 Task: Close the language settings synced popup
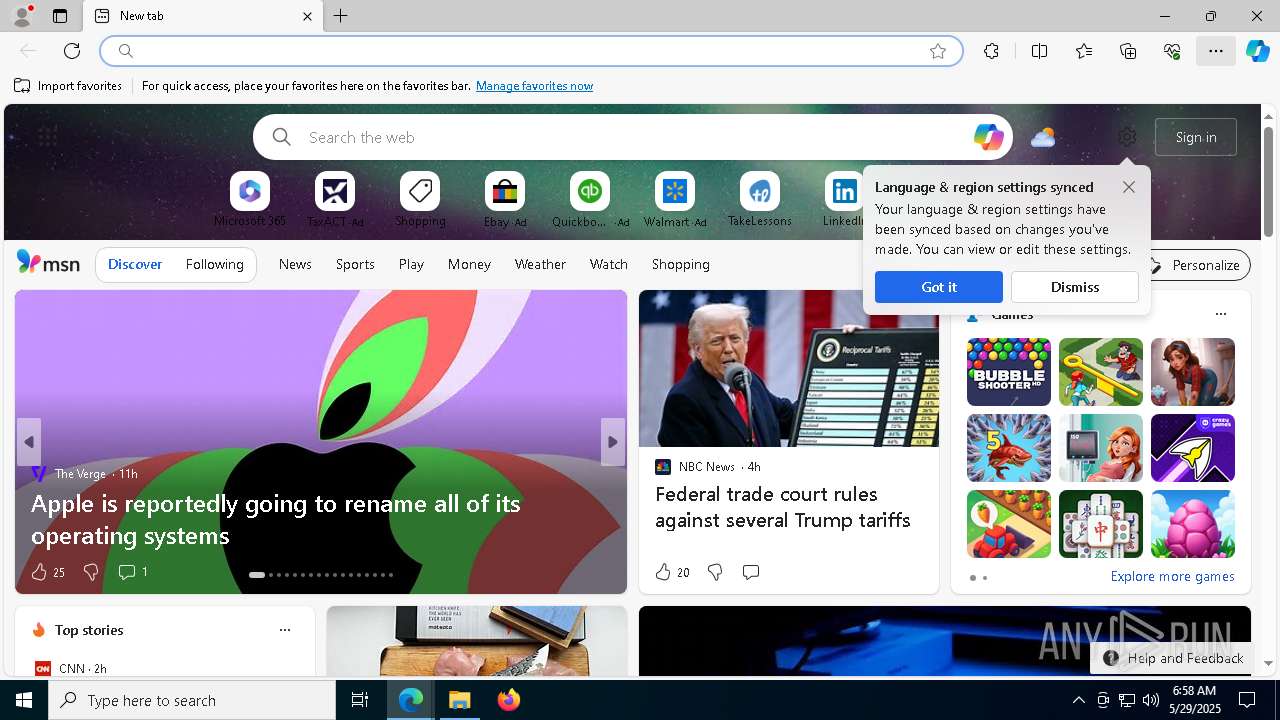1129,187
